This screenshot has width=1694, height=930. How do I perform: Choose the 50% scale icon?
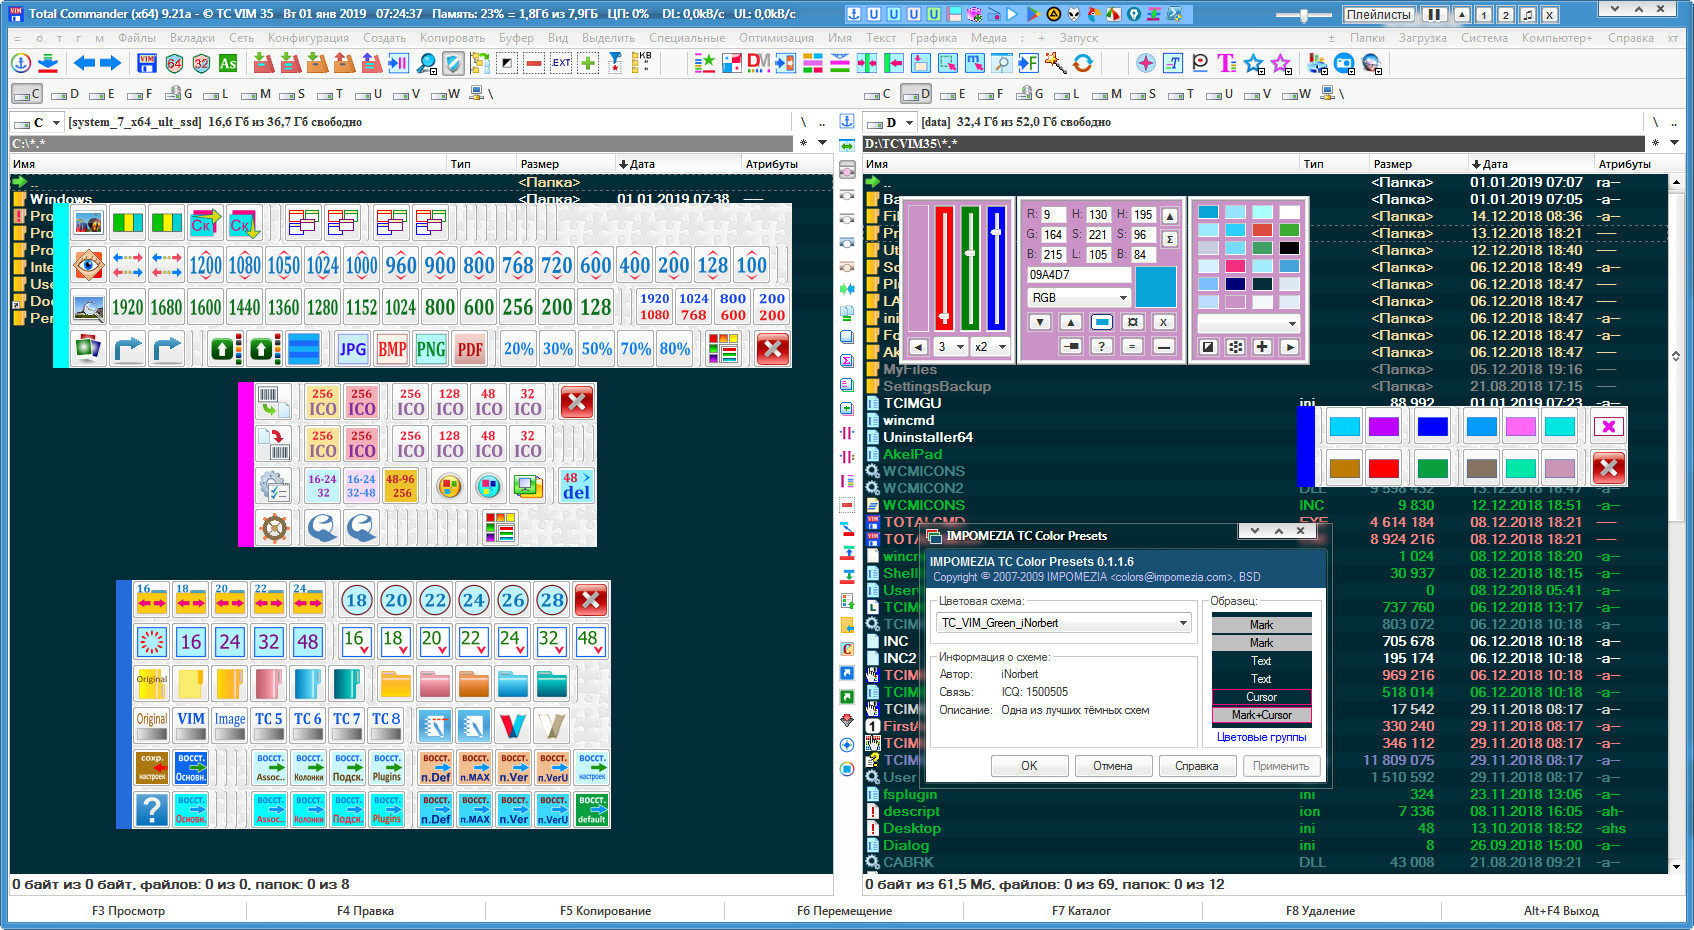point(597,349)
